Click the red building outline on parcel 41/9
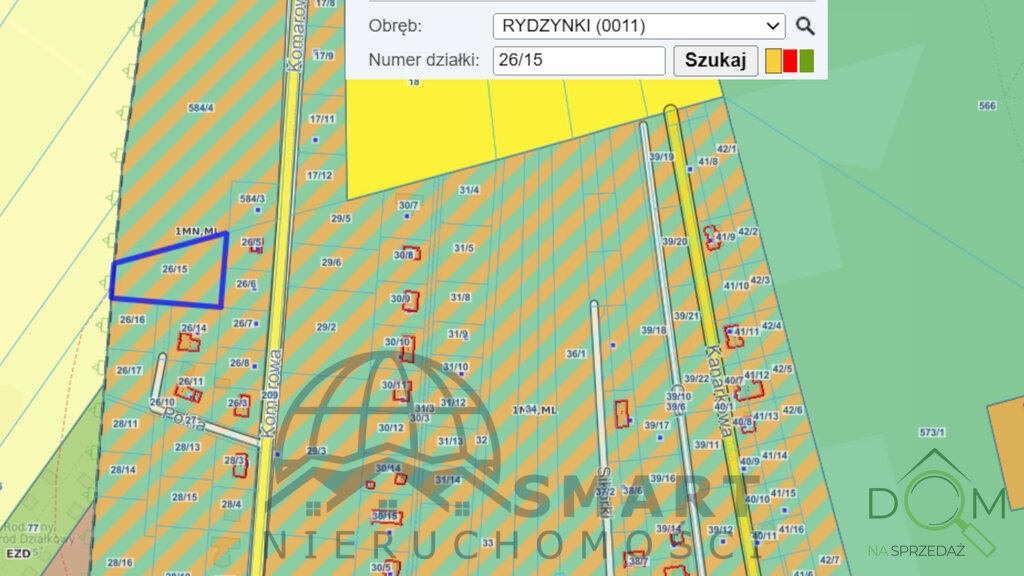The image size is (1024, 576). [711, 237]
